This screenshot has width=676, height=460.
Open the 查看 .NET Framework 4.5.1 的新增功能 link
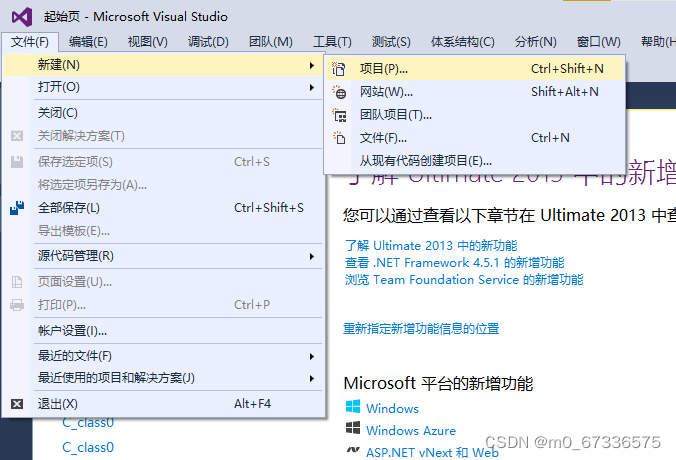click(454, 263)
